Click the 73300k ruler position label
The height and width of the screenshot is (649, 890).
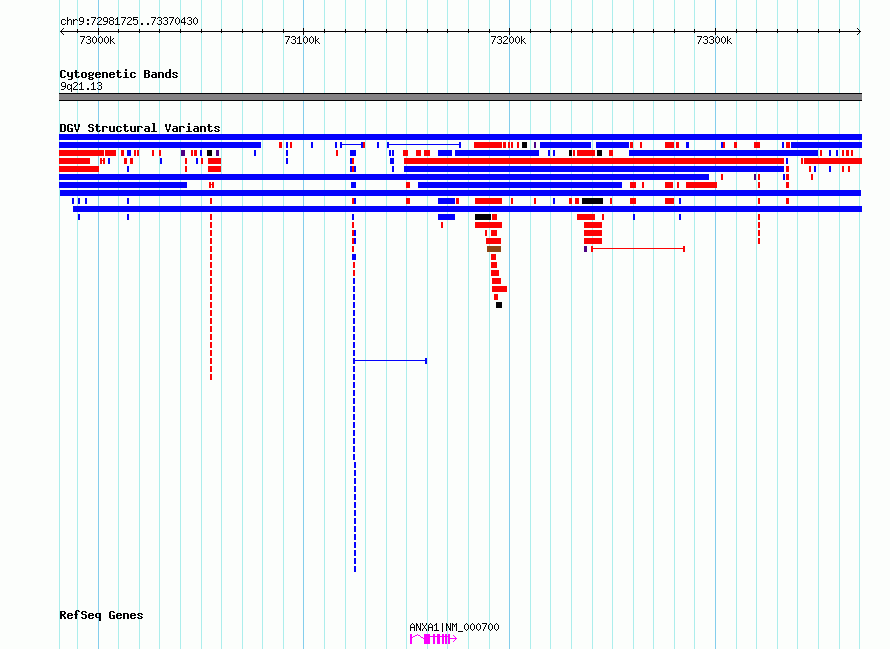coord(714,40)
